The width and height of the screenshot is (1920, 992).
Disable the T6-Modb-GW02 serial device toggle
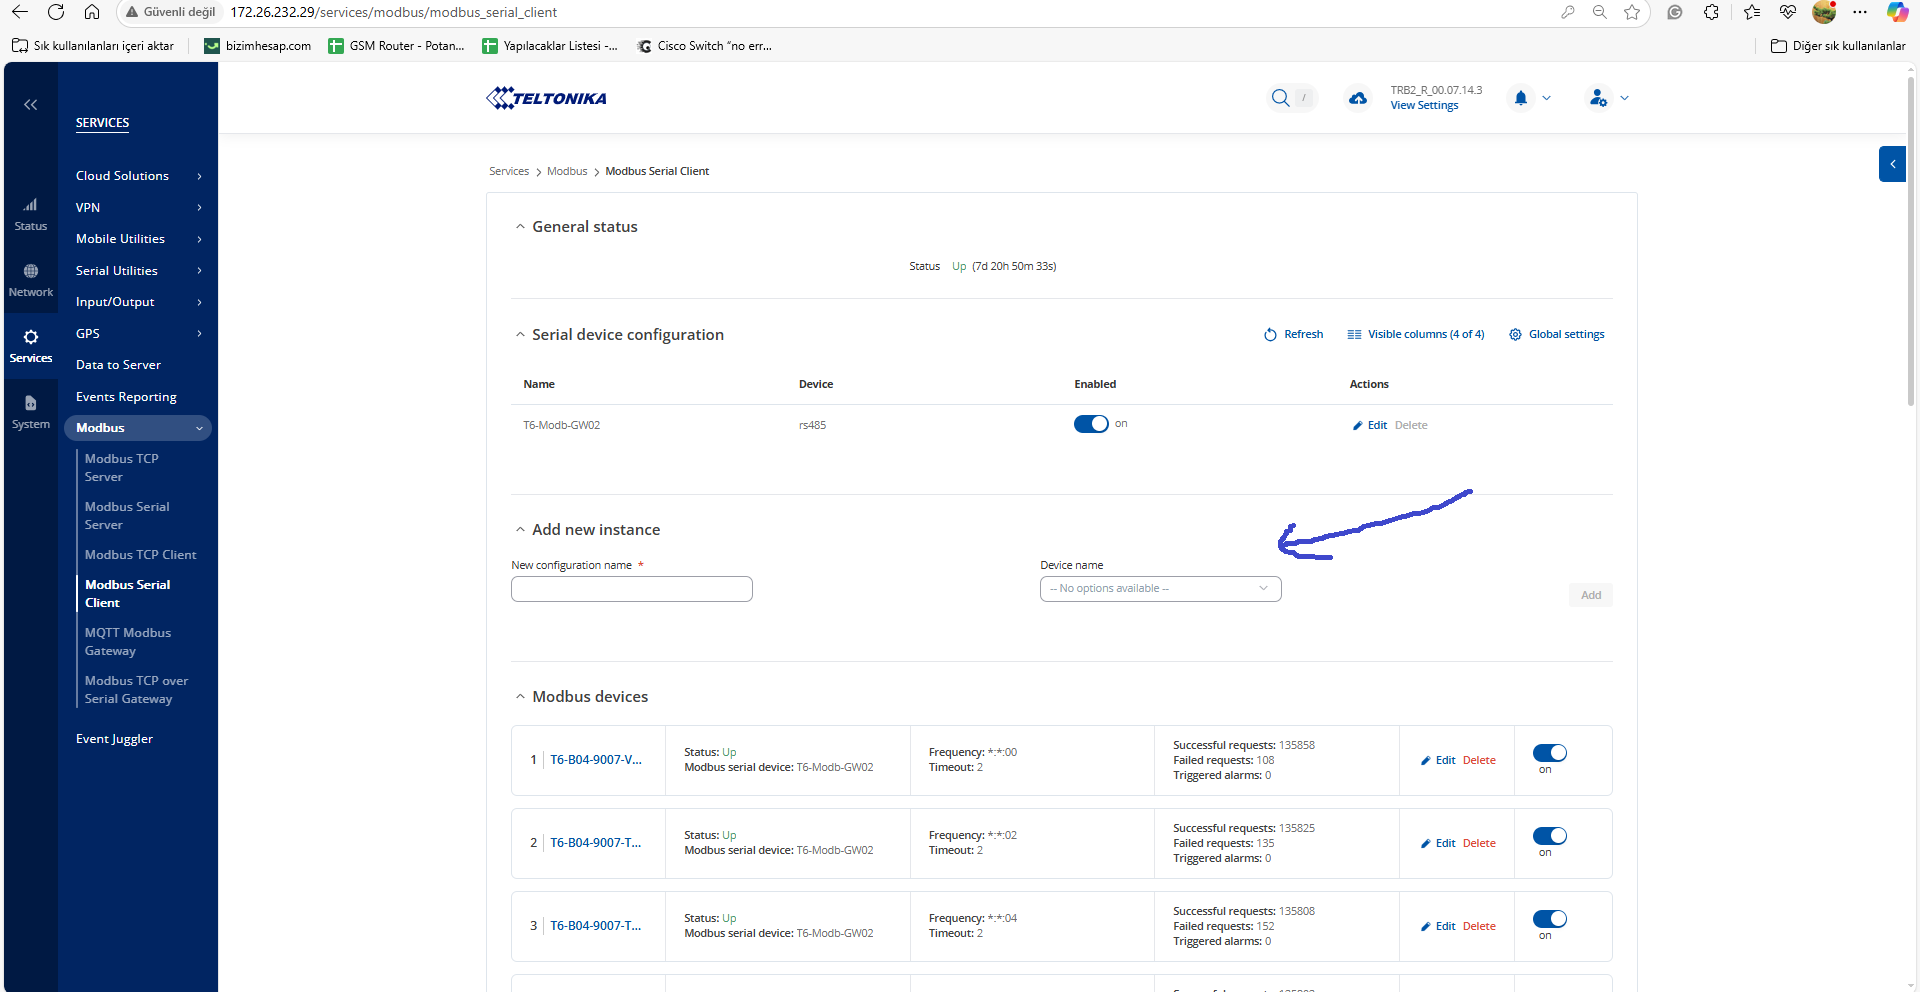(x=1090, y=424)
